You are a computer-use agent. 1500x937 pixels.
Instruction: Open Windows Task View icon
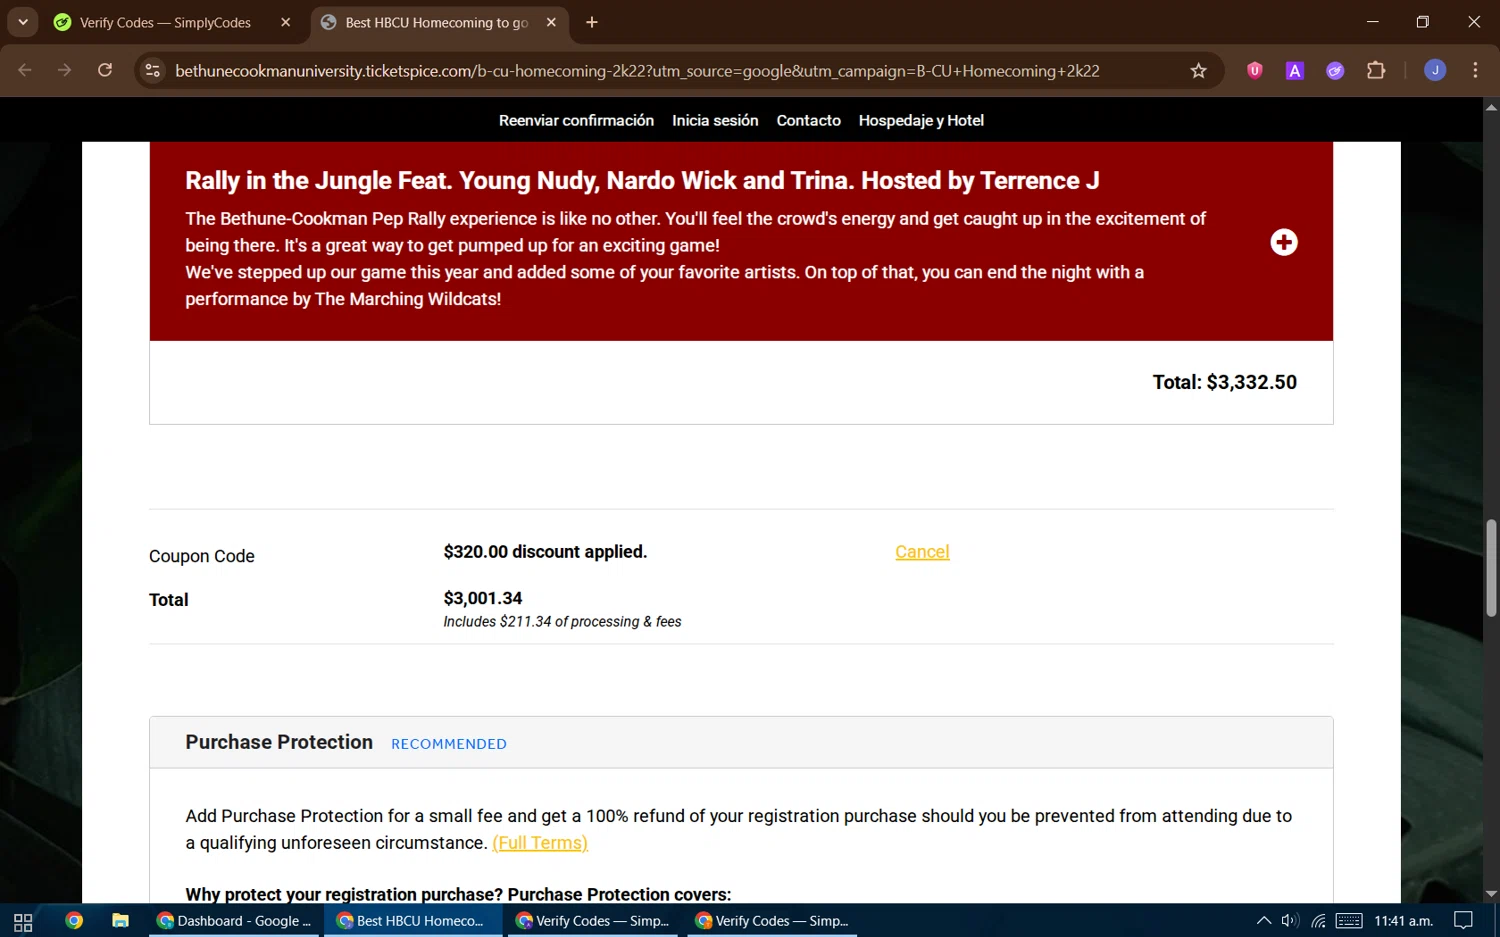point(23,921)
